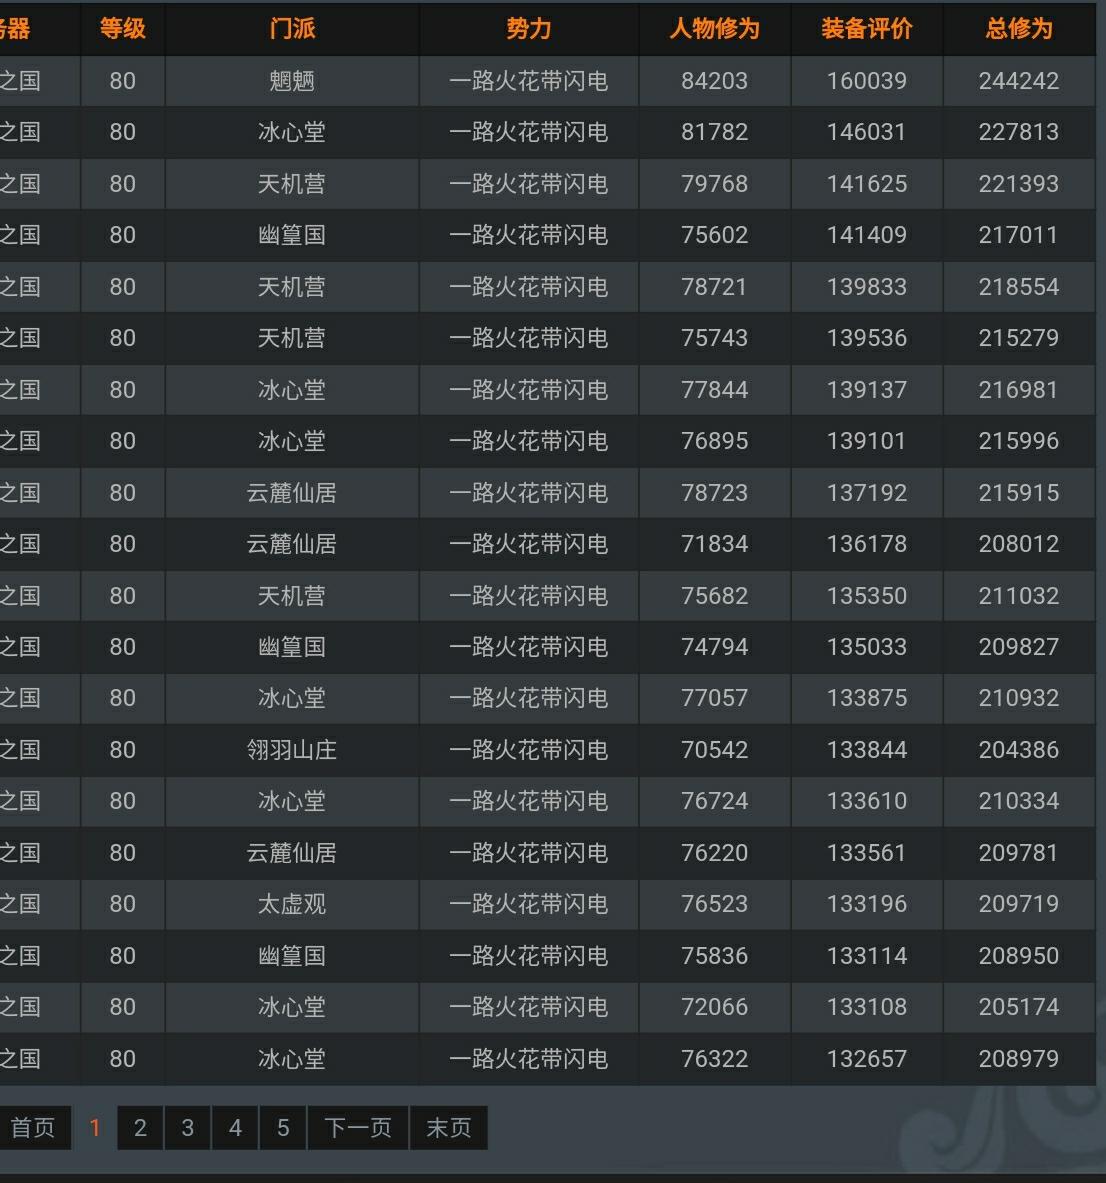Click the 翎羽山庄 sect entry
Screen dimensions: 1106x1183
click(292, 750)
